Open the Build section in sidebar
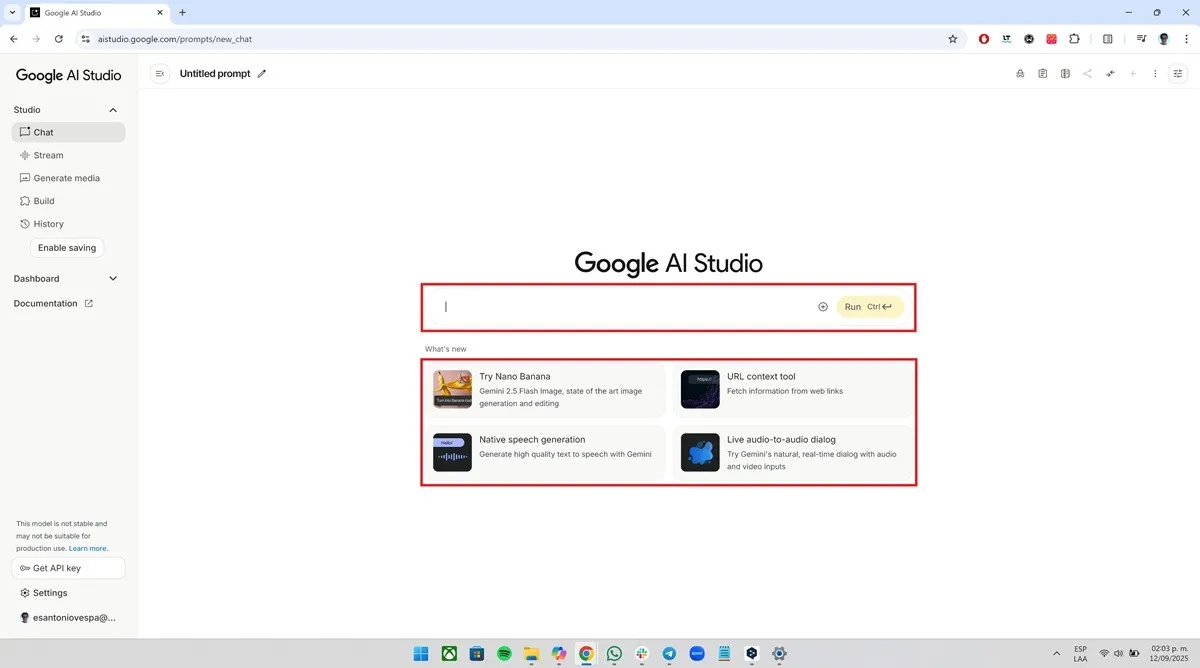 [x=43, y=200]
